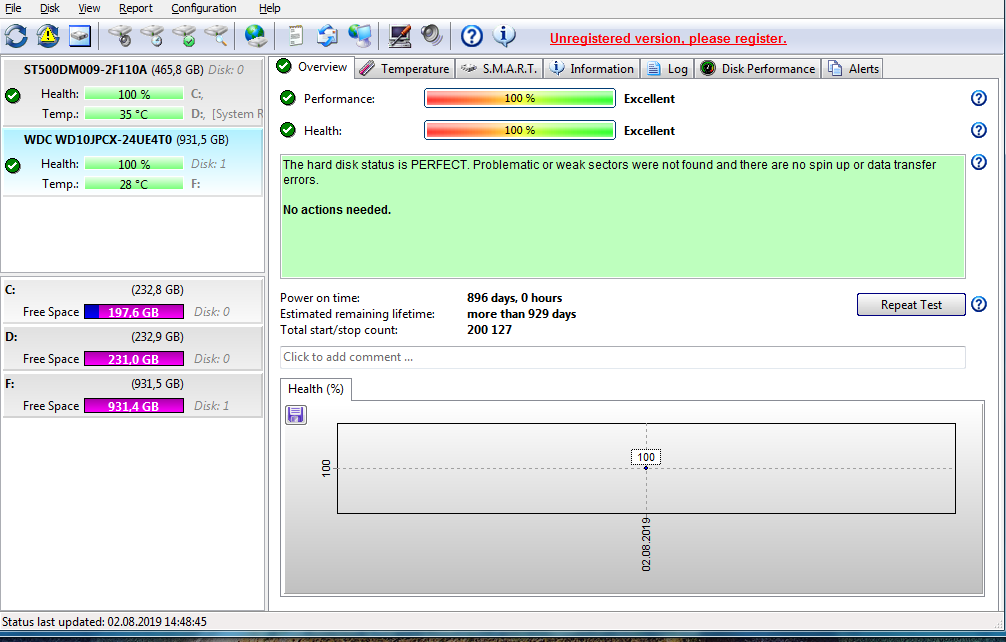Click the comment input field

(x=622, y=357)
